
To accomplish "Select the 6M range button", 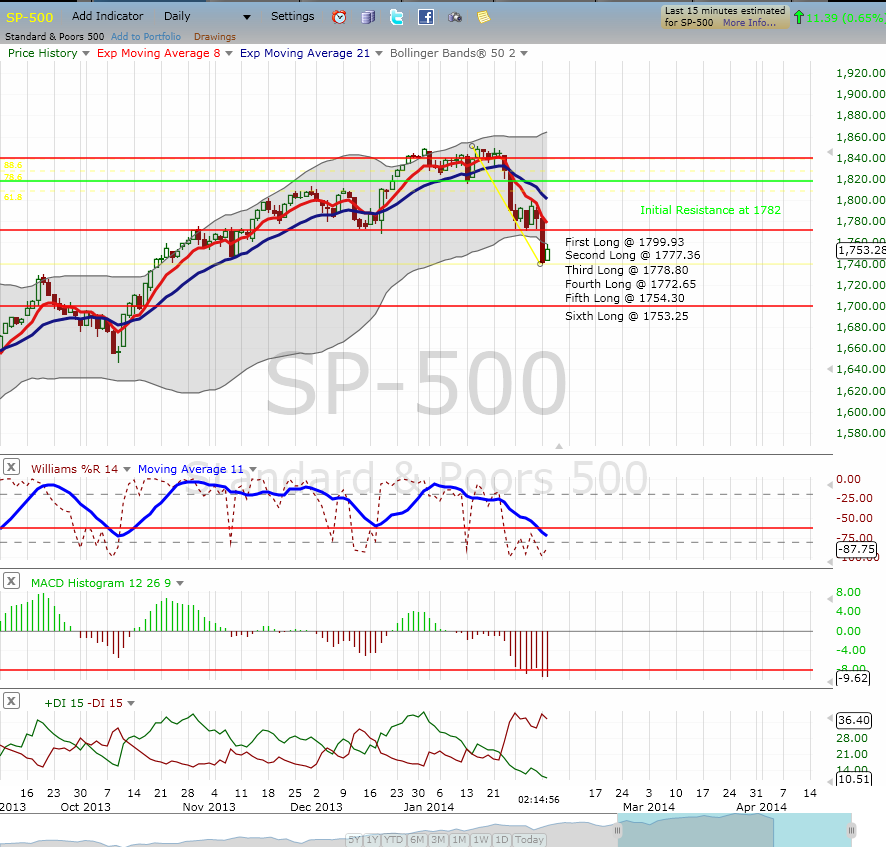I will click(417, 840).
